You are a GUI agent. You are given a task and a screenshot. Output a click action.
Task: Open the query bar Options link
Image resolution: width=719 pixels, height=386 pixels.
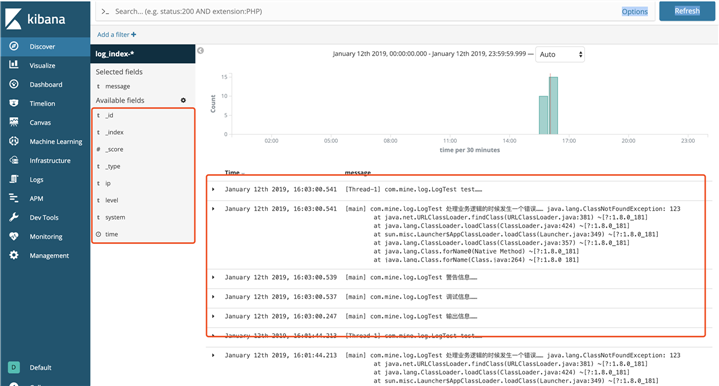[635, 11]
